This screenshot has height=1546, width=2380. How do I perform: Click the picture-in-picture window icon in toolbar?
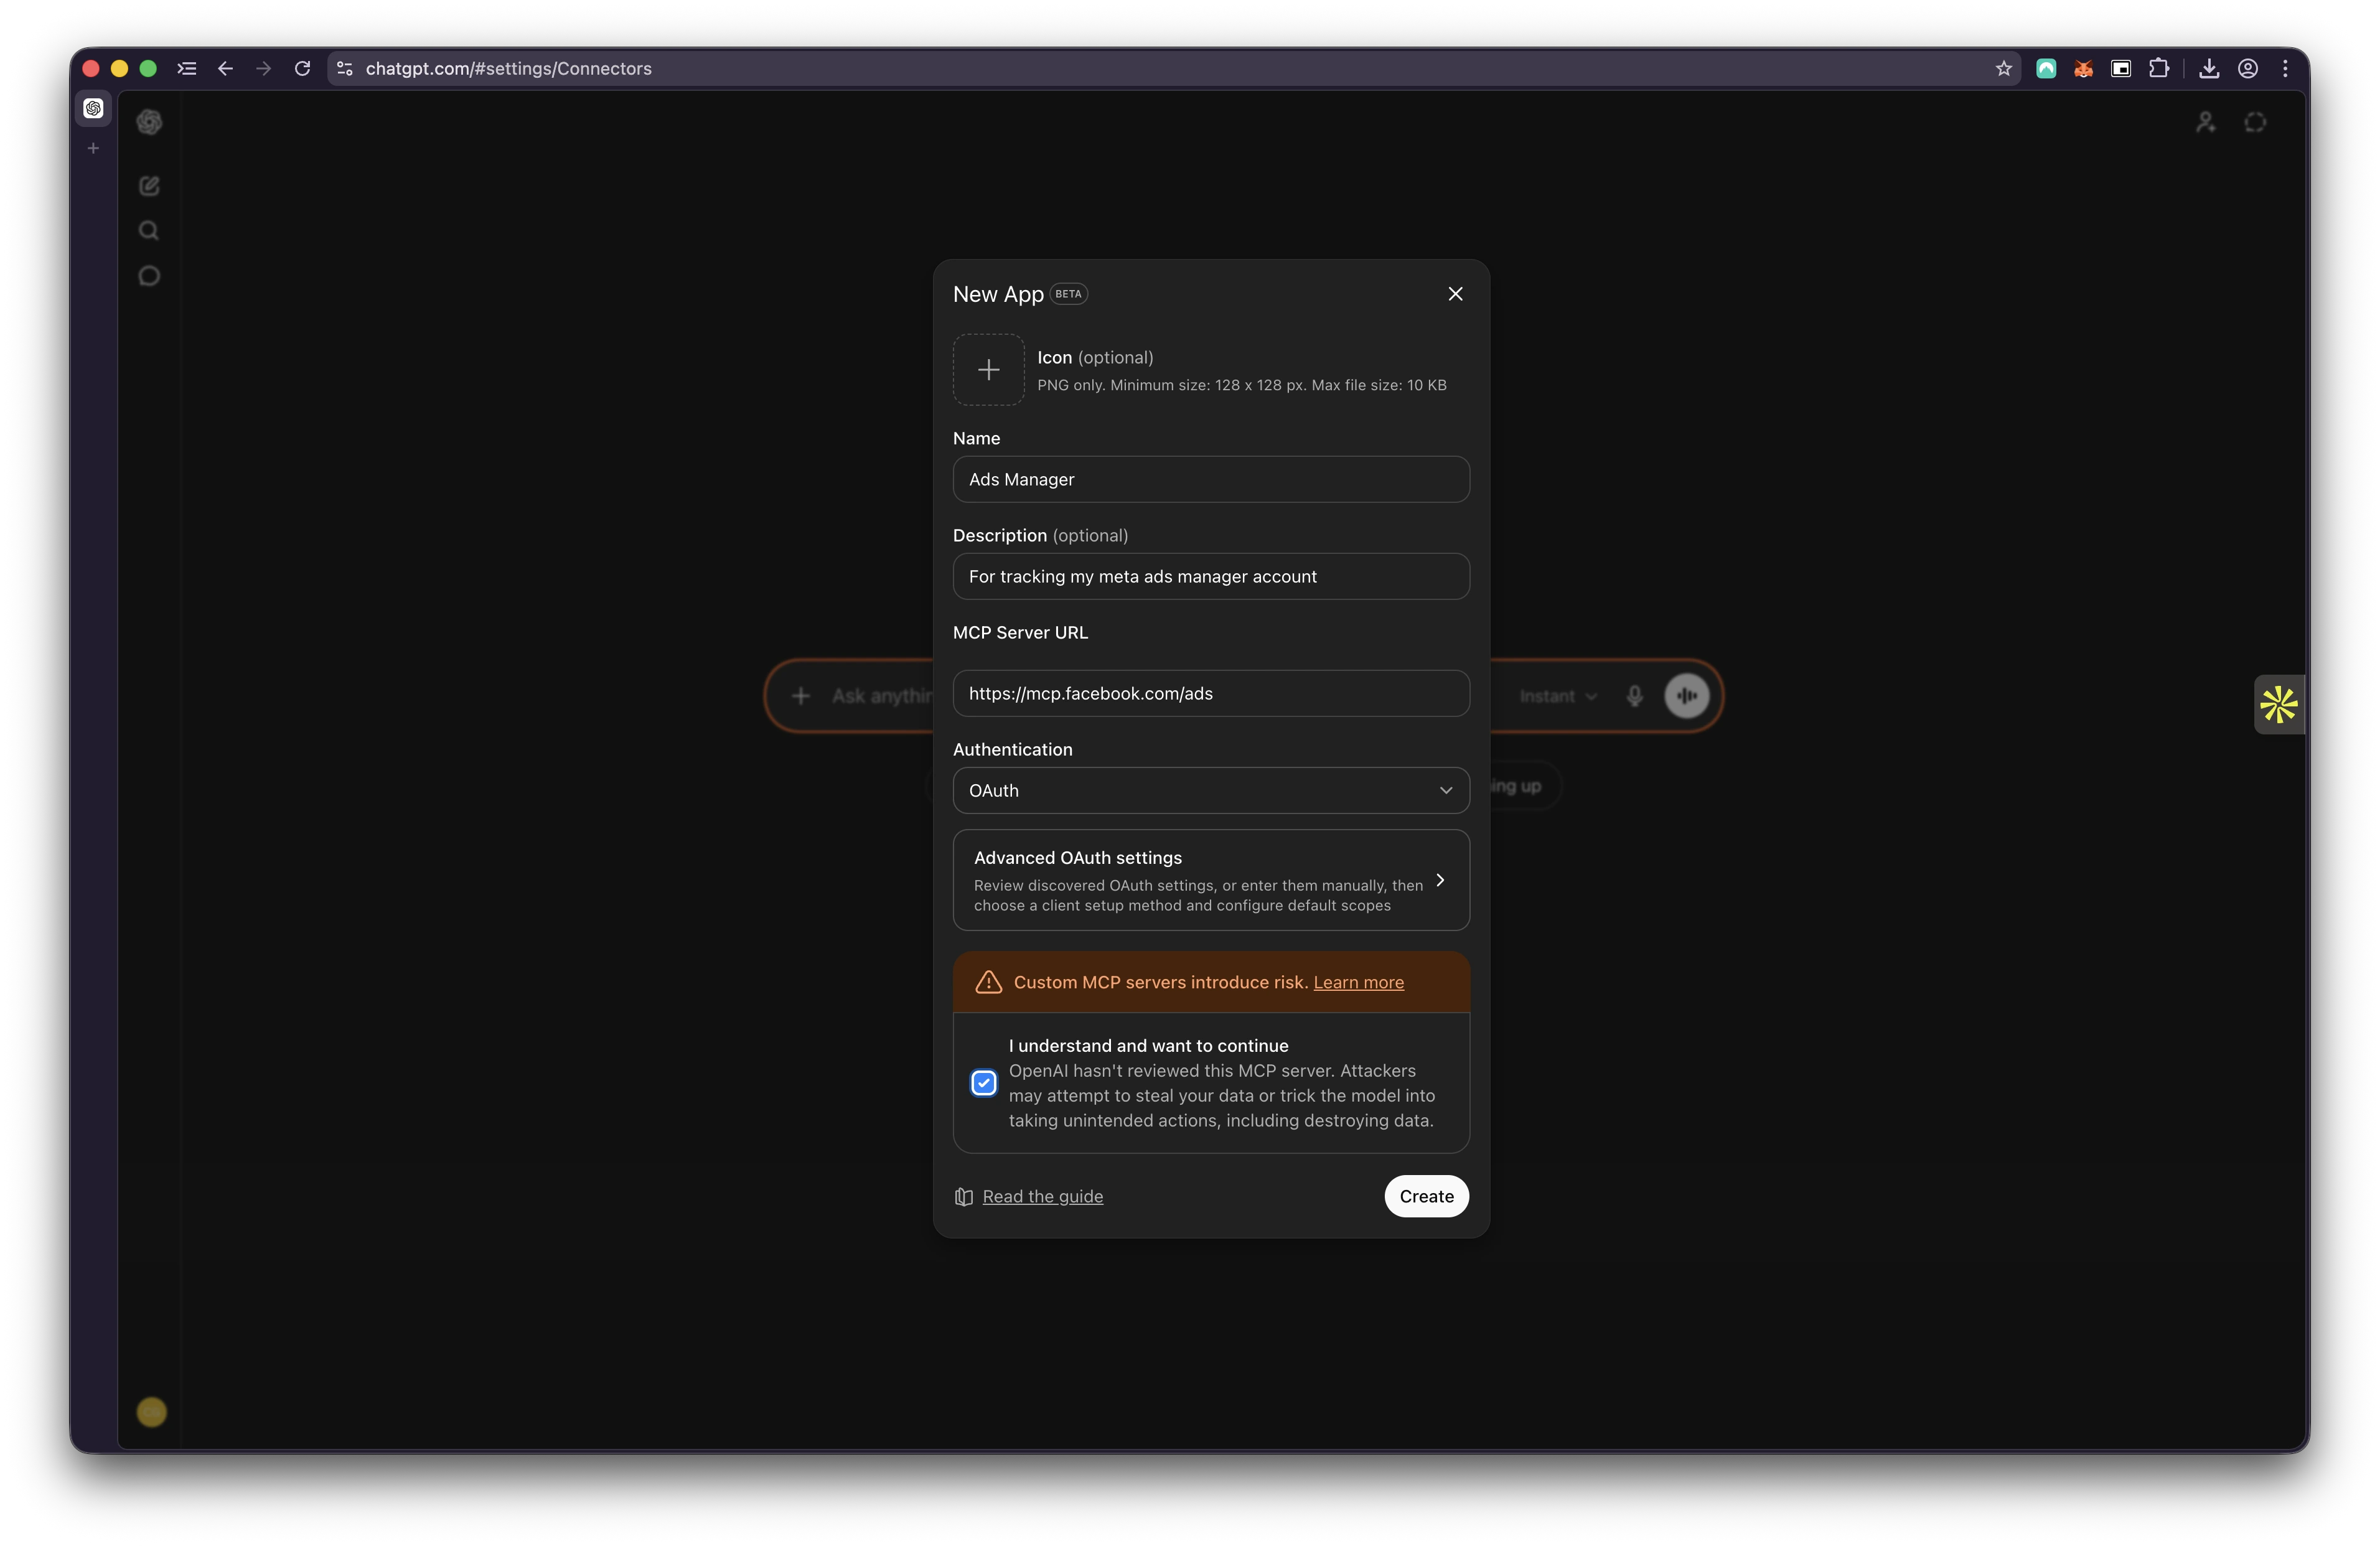click(x=2121, y=68)
